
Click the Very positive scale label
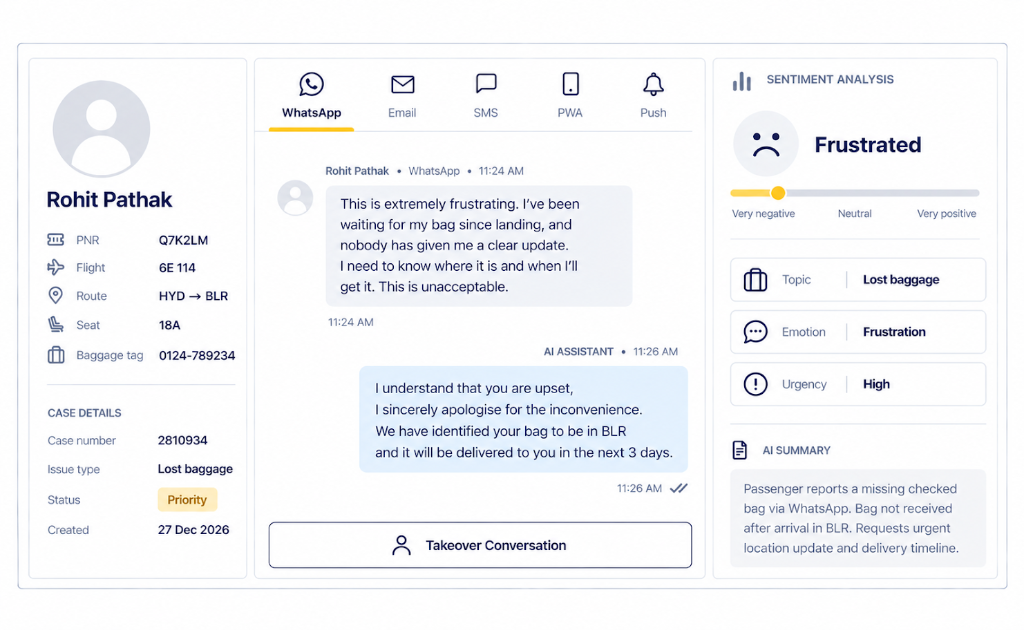[946, 213]
